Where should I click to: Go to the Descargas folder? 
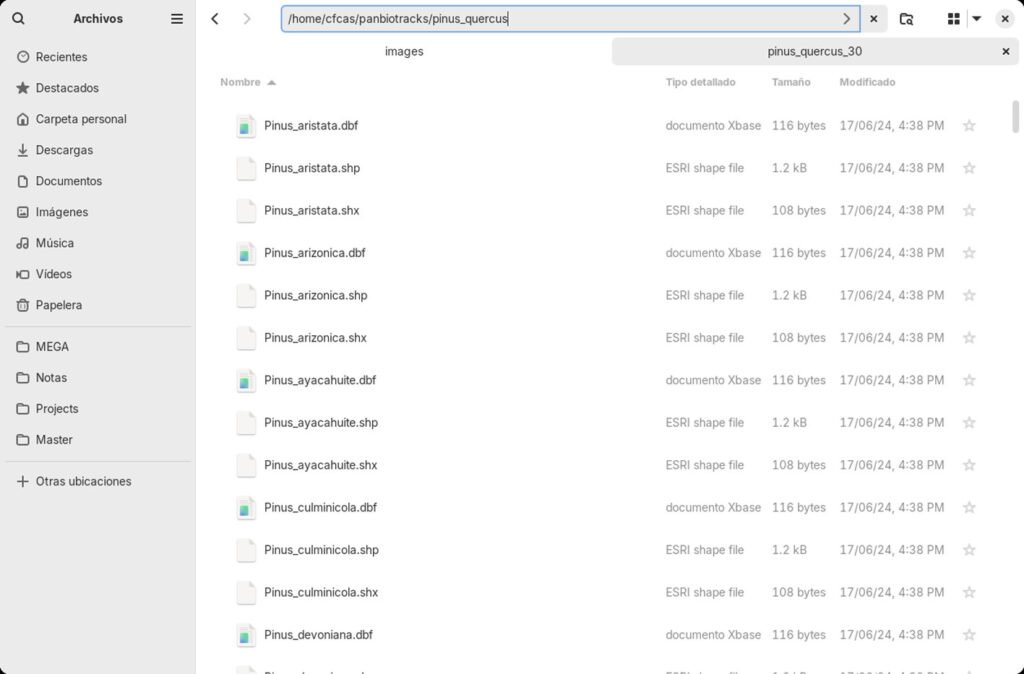pyautogui.click(x=64, y=150)
